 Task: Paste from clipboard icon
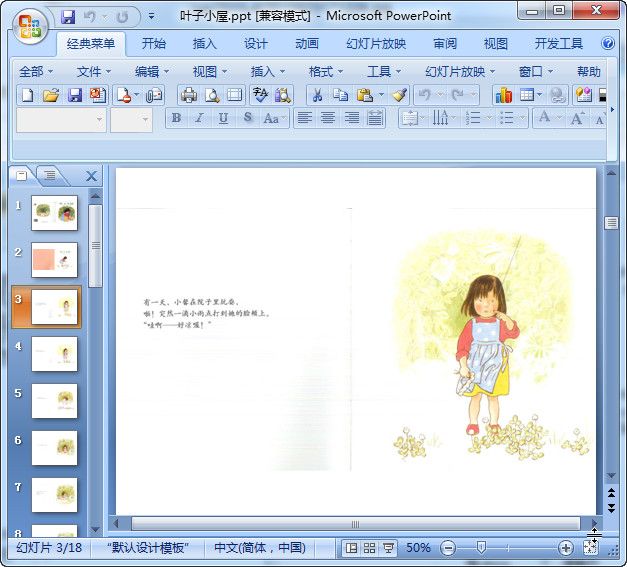pyautogui.click(x=364, y=95)
